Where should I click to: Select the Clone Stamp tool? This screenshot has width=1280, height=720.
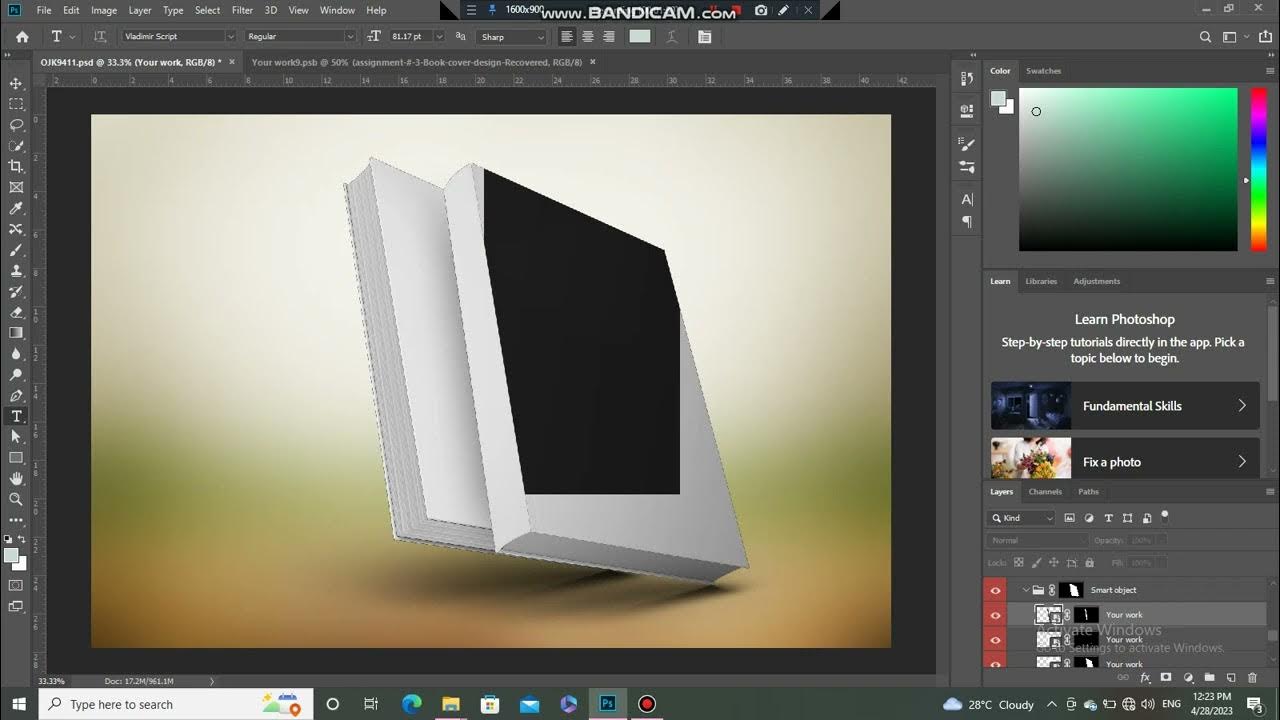[16, 270]
